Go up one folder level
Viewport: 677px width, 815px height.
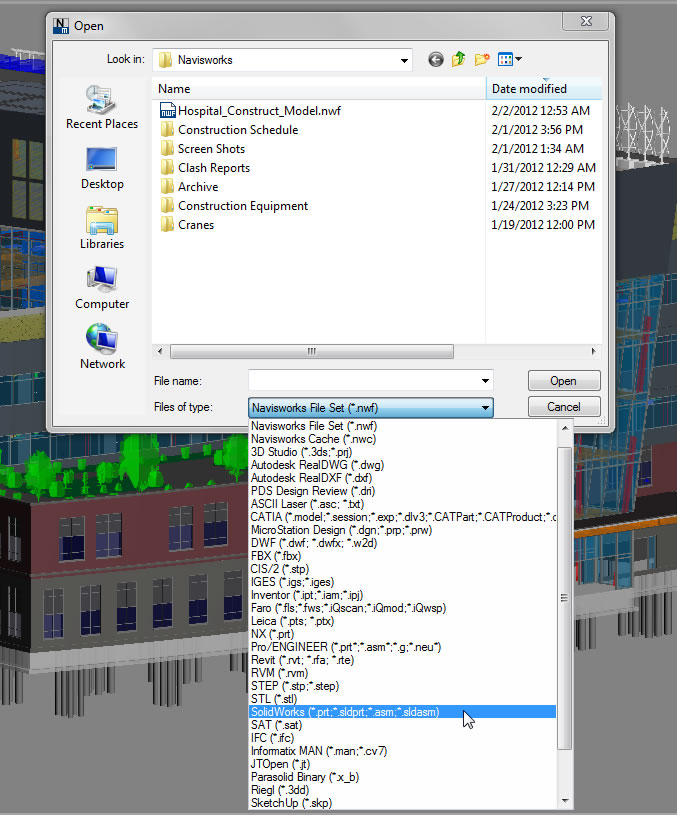[459, 59]
